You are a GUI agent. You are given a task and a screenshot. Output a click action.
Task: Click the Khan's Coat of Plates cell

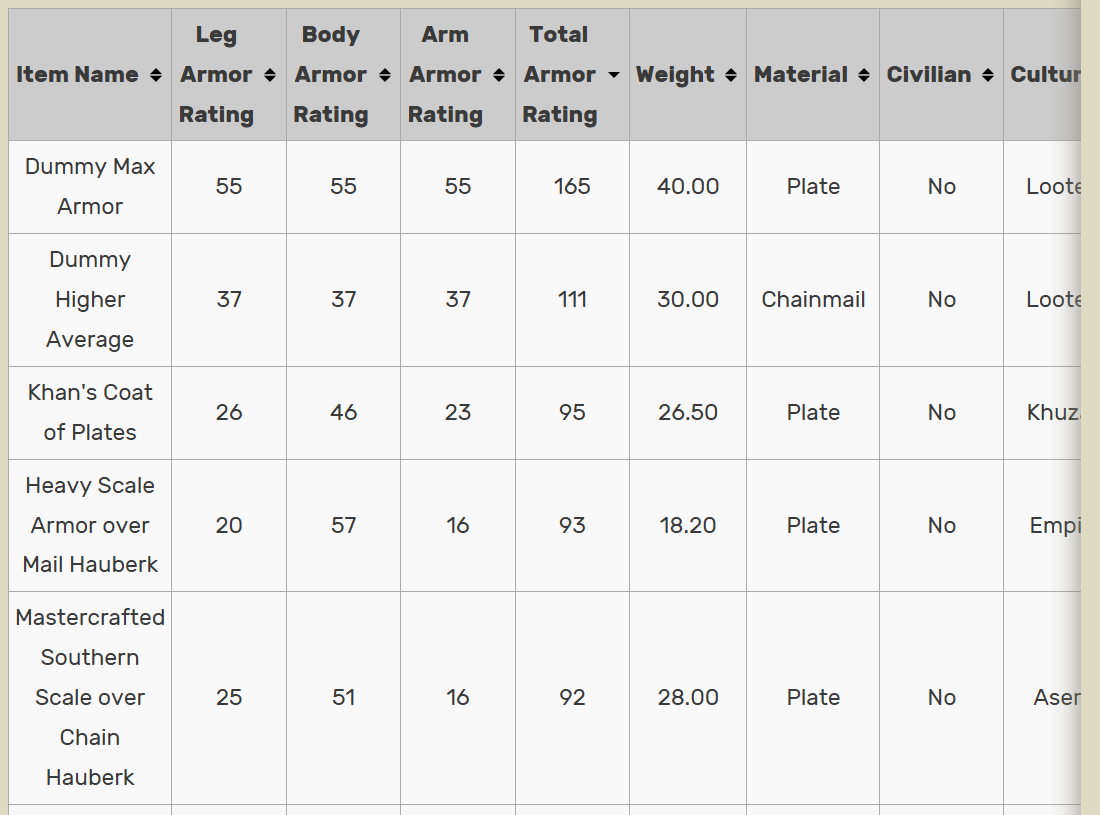coord(90,412)
